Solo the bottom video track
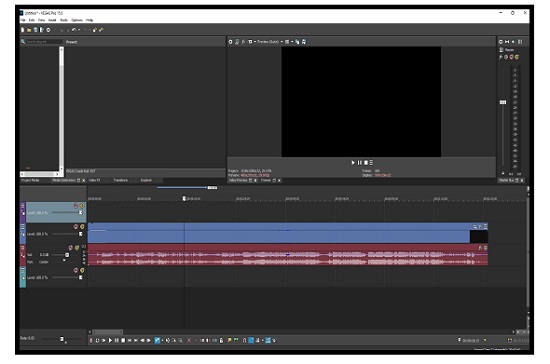This screenshot has width=550, height=364. coord(82,270)
